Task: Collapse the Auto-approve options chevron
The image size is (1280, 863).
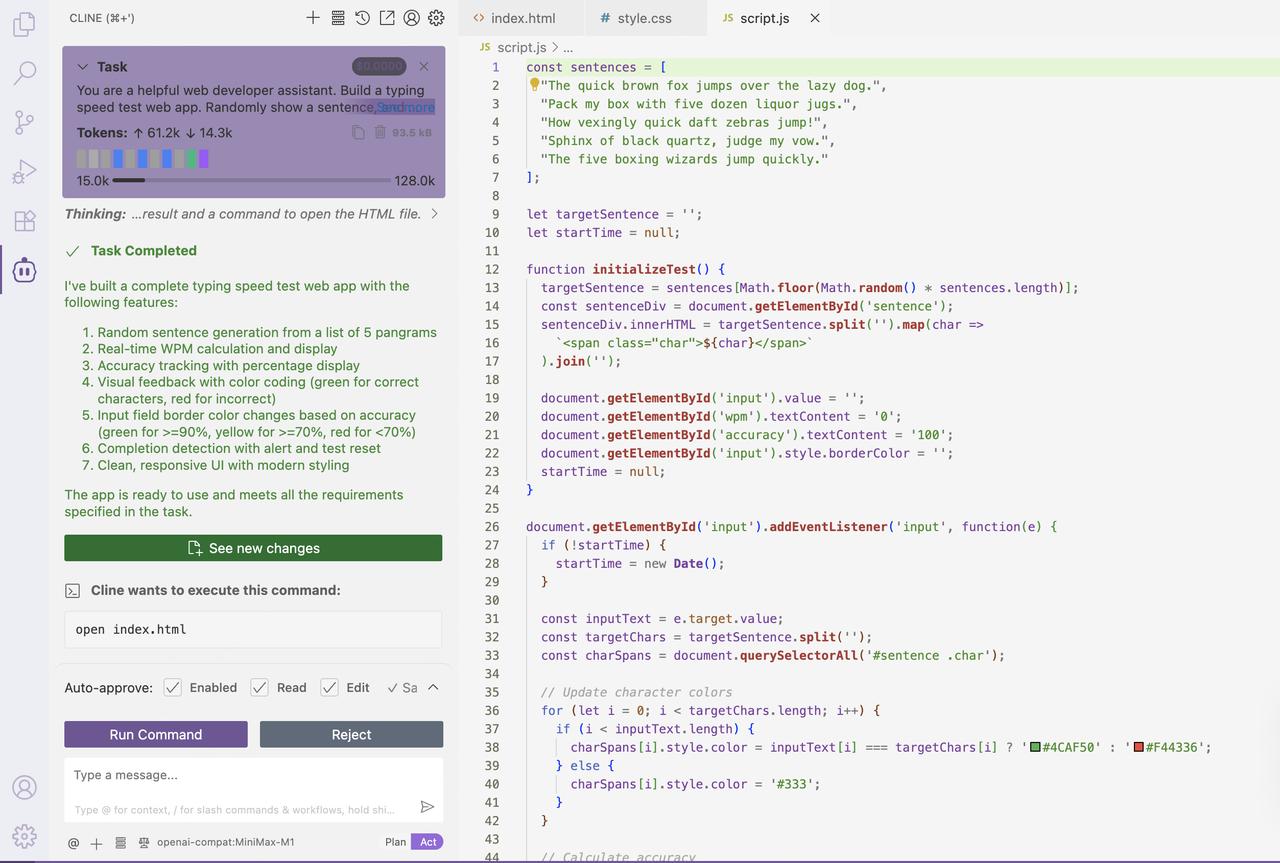Action: pyautogui.click(x=433, y=688)
